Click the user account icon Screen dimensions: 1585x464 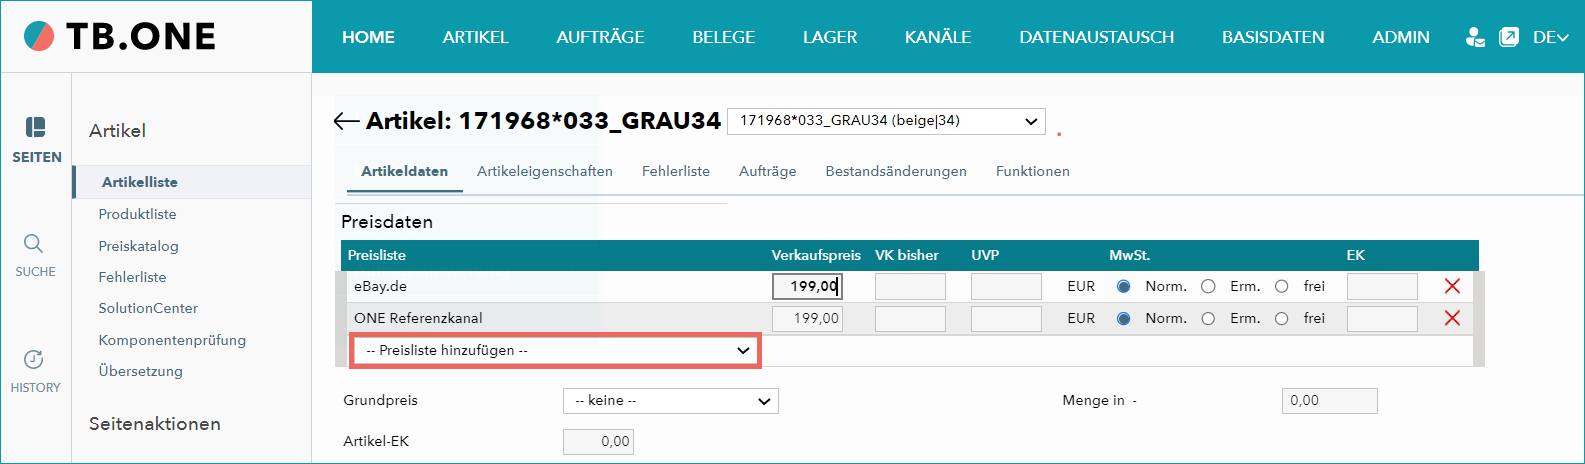(x=1475, y=37)
